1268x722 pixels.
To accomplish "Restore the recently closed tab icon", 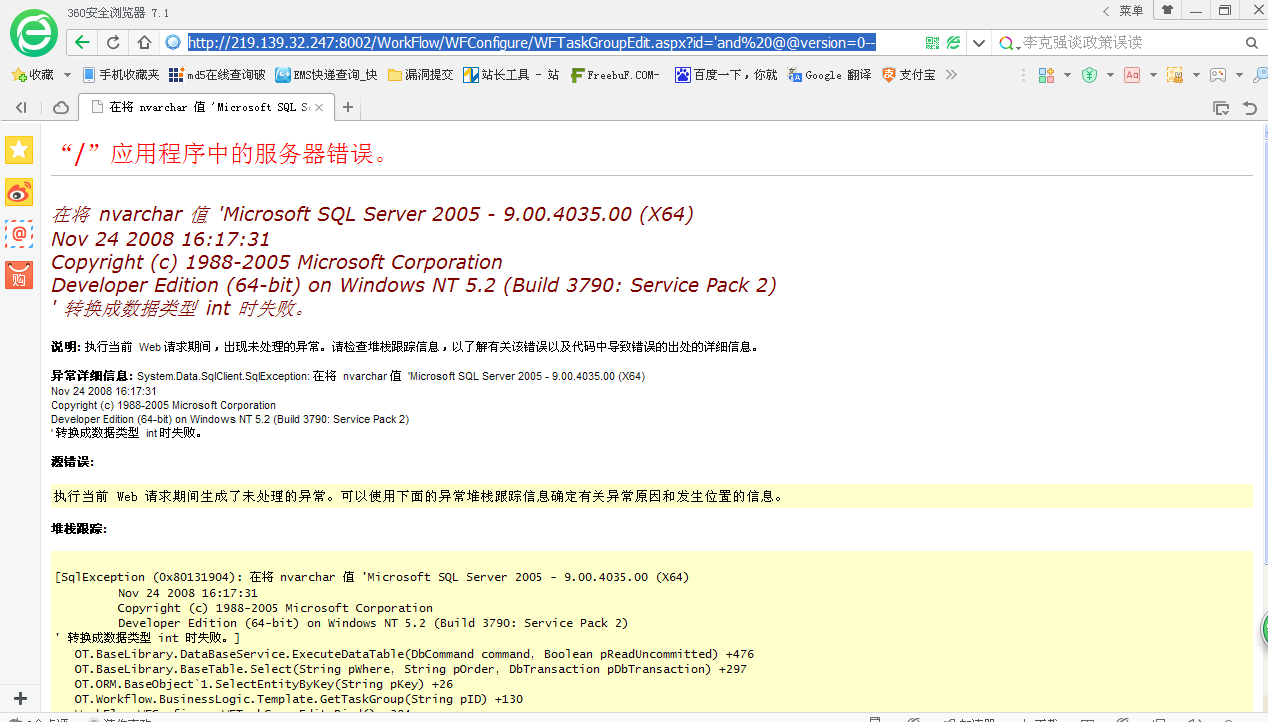I will point(1250,107).
